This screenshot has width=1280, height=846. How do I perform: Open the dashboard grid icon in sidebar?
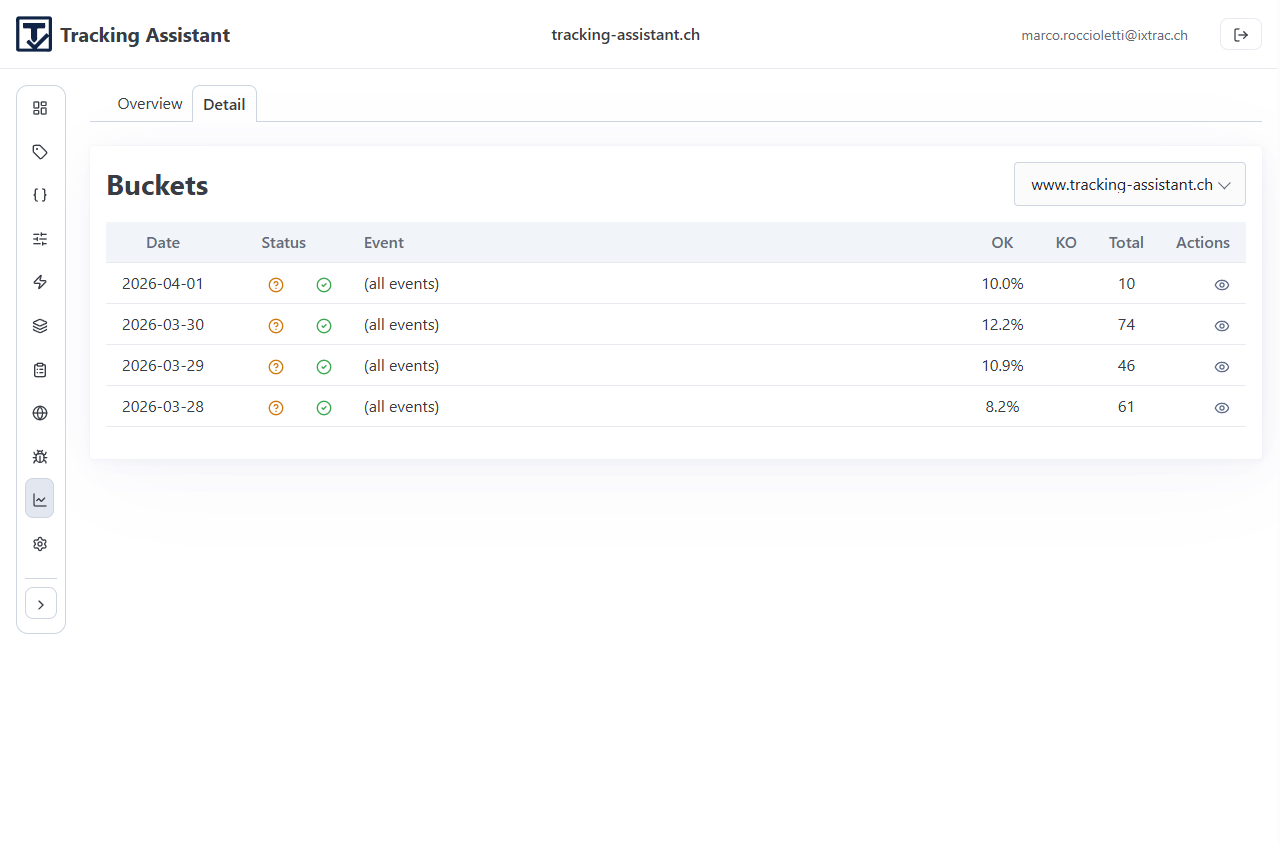40,108
